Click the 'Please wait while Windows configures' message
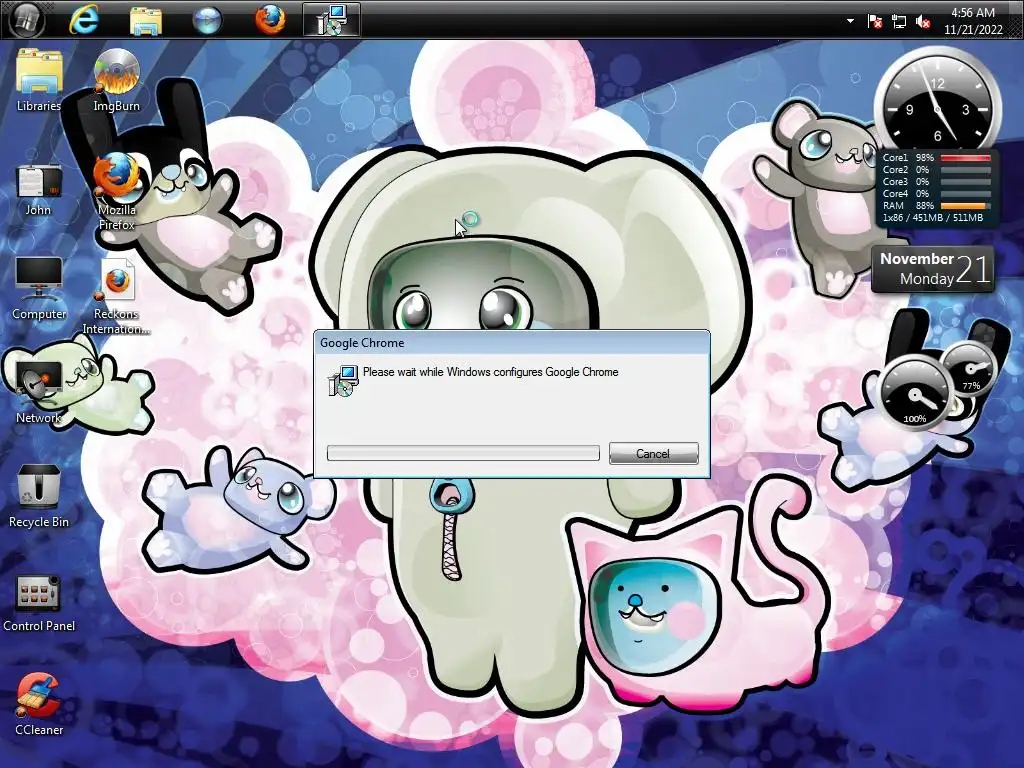 [490, 372]
